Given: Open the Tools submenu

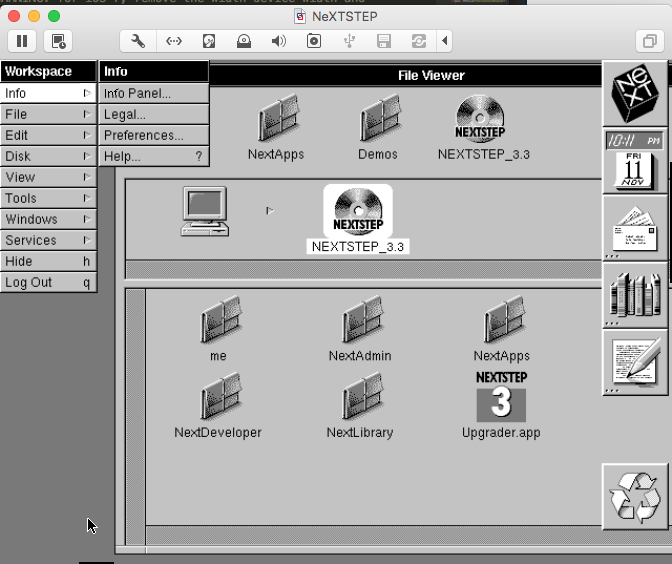Looking at the screenshot, I should [48, 198].
